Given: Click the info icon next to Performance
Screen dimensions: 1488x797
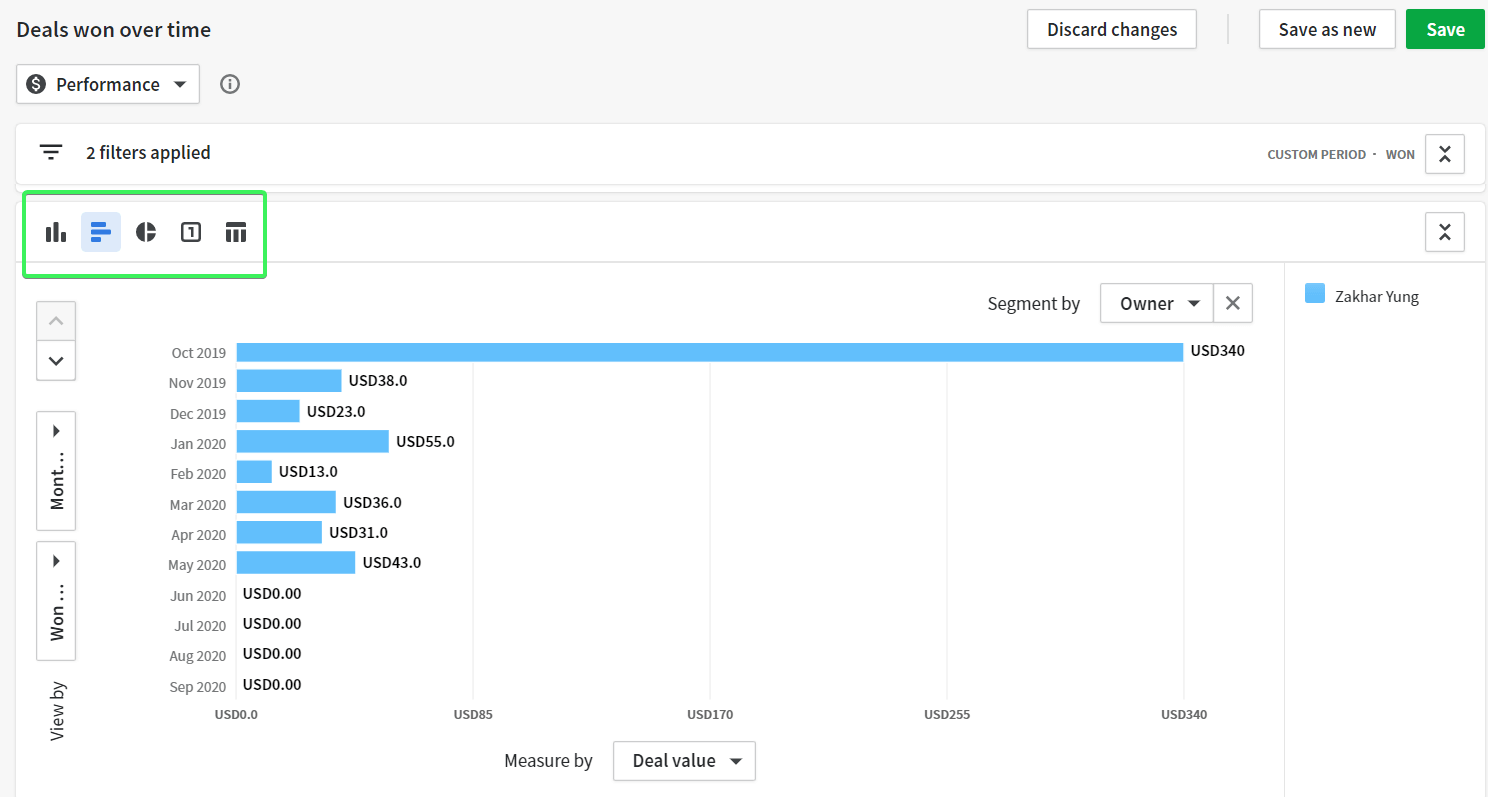Looking at the screenshot, I should (x=230, y=84).
